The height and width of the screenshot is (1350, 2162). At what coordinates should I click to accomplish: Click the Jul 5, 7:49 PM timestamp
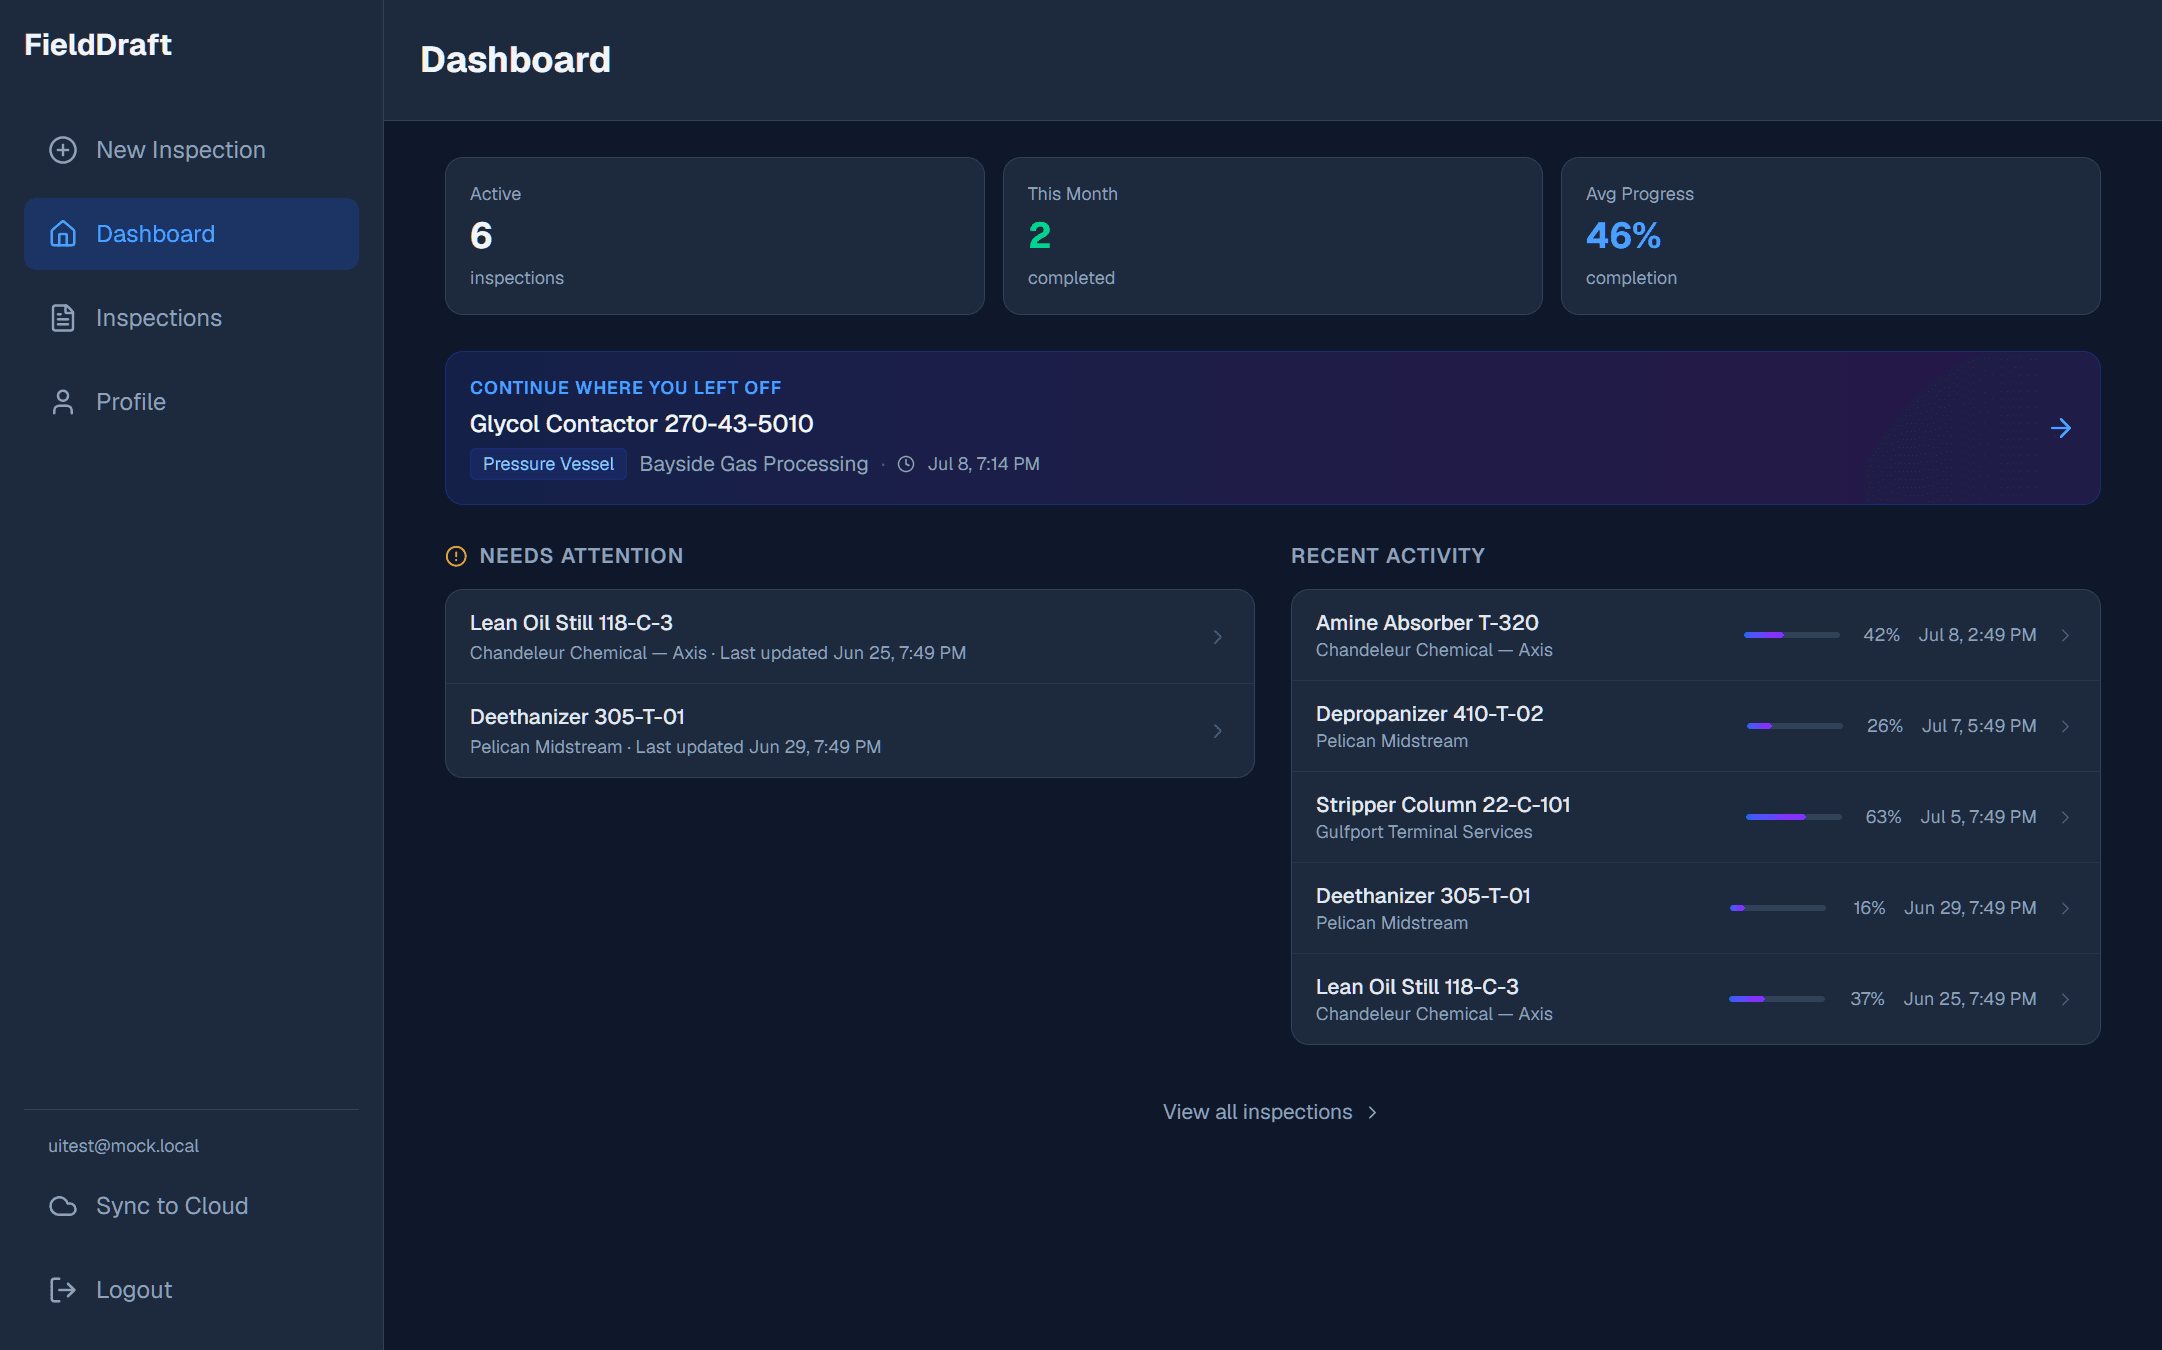coord(1978,817)
